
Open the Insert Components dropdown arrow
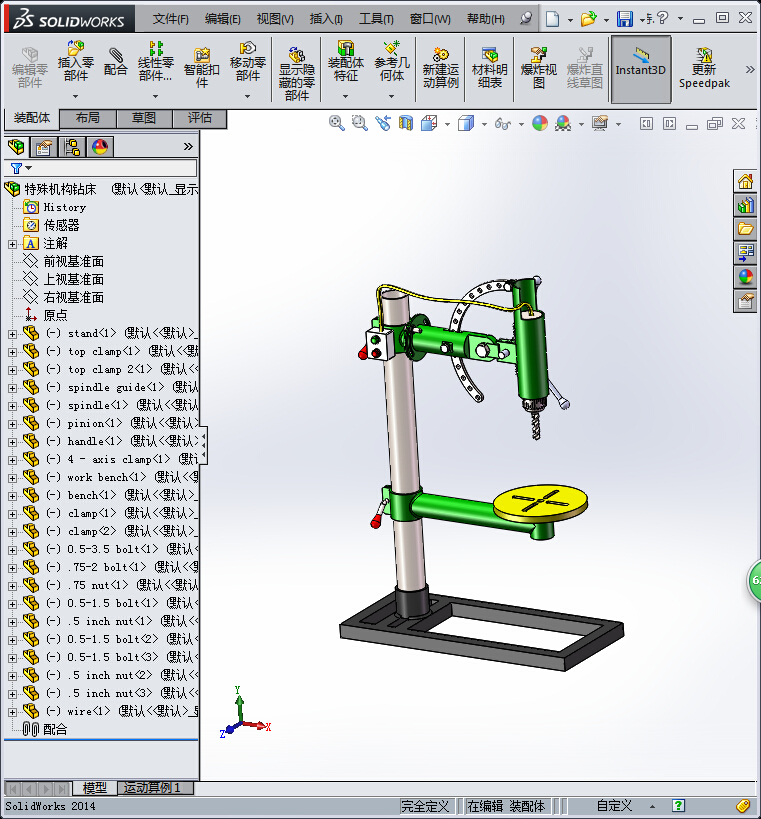coord(76,97)
